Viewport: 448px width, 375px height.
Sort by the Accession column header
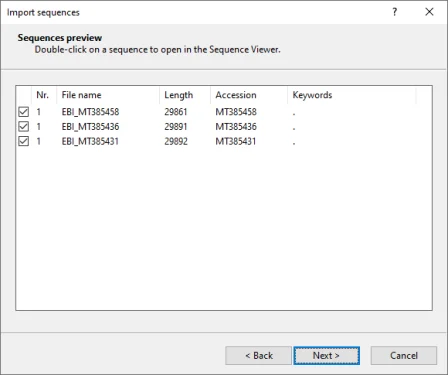[249, 95]
